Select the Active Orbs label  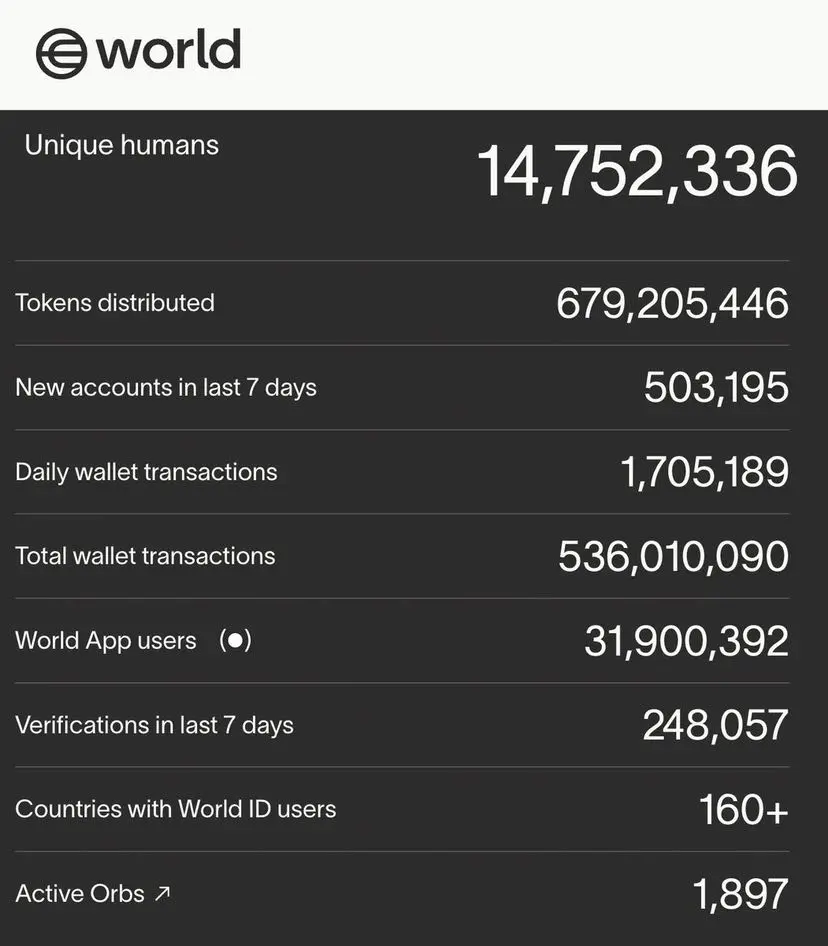80,894
